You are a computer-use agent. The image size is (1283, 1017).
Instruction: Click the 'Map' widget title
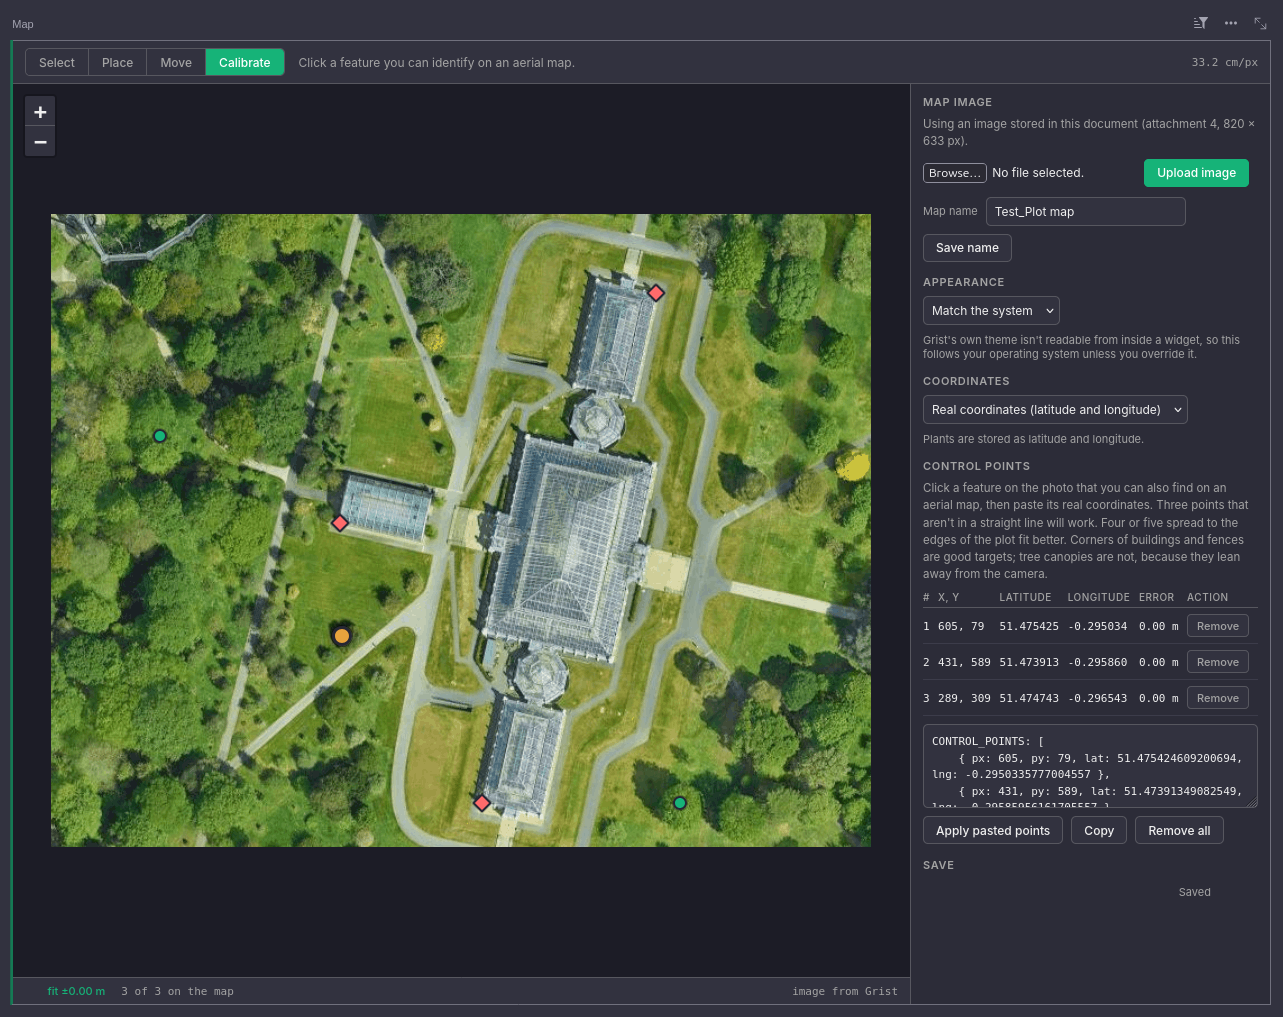click(x=23, y=24)
